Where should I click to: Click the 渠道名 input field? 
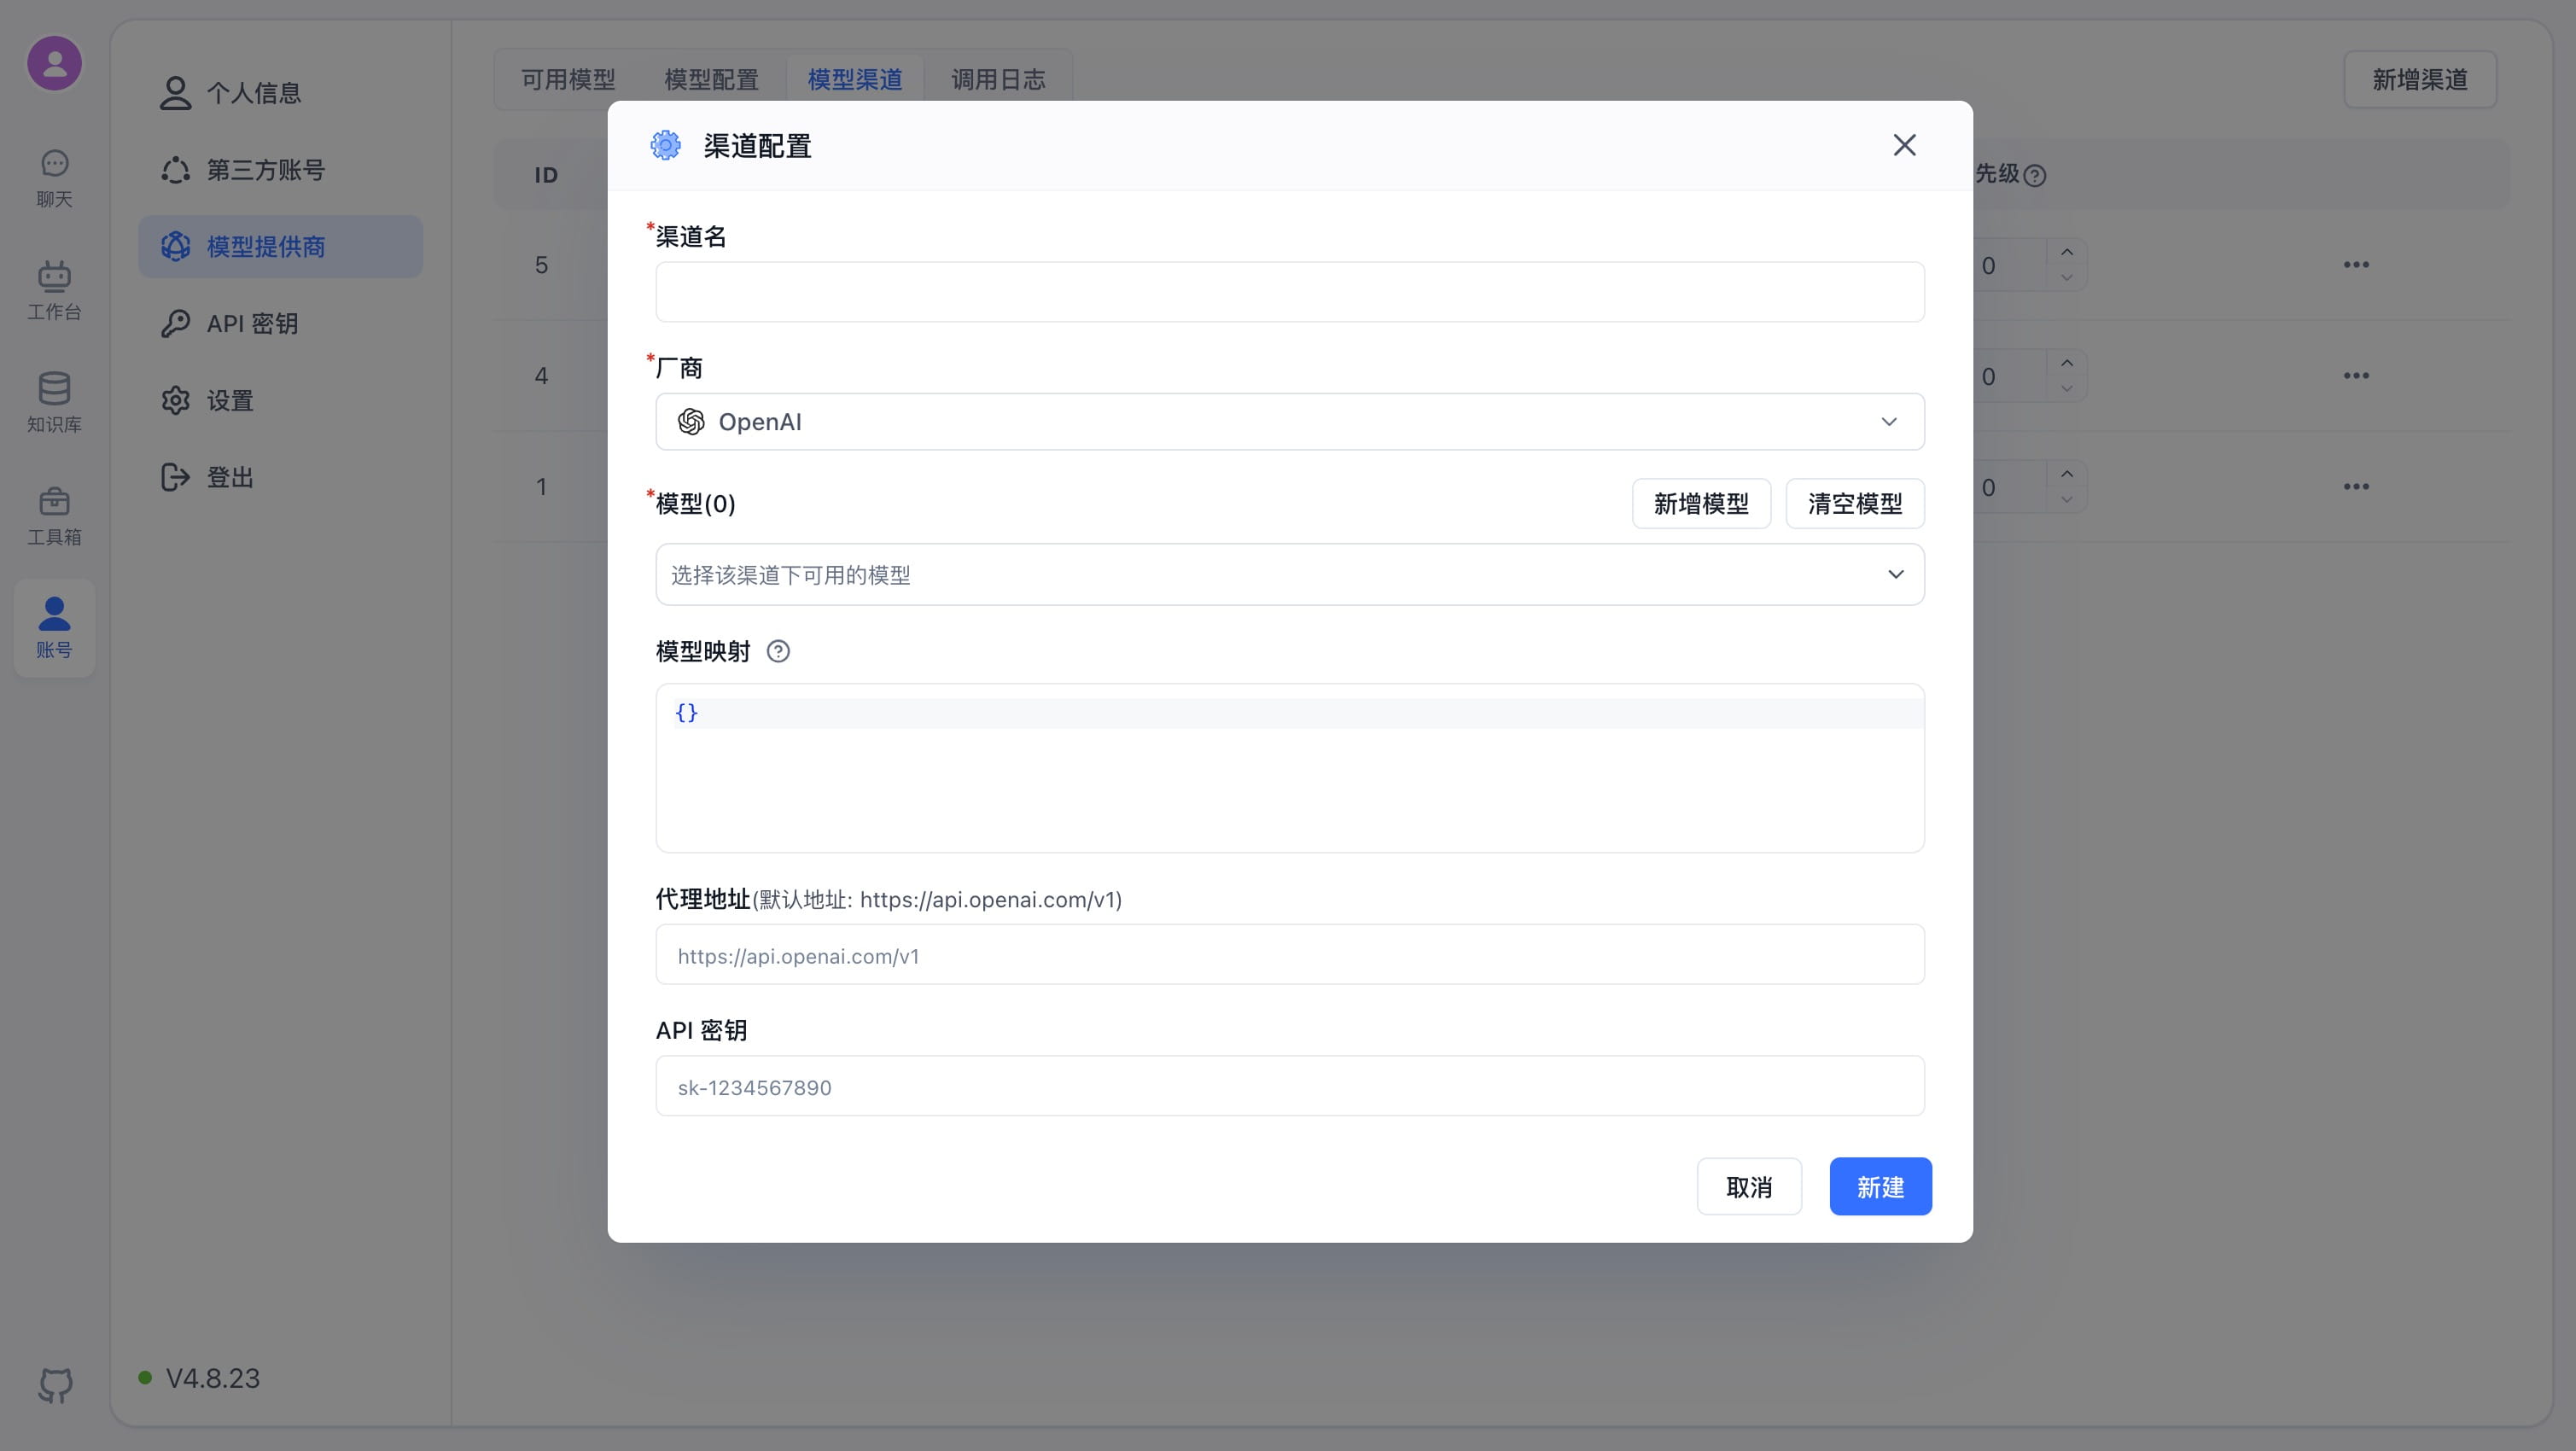coord(1289,292)
